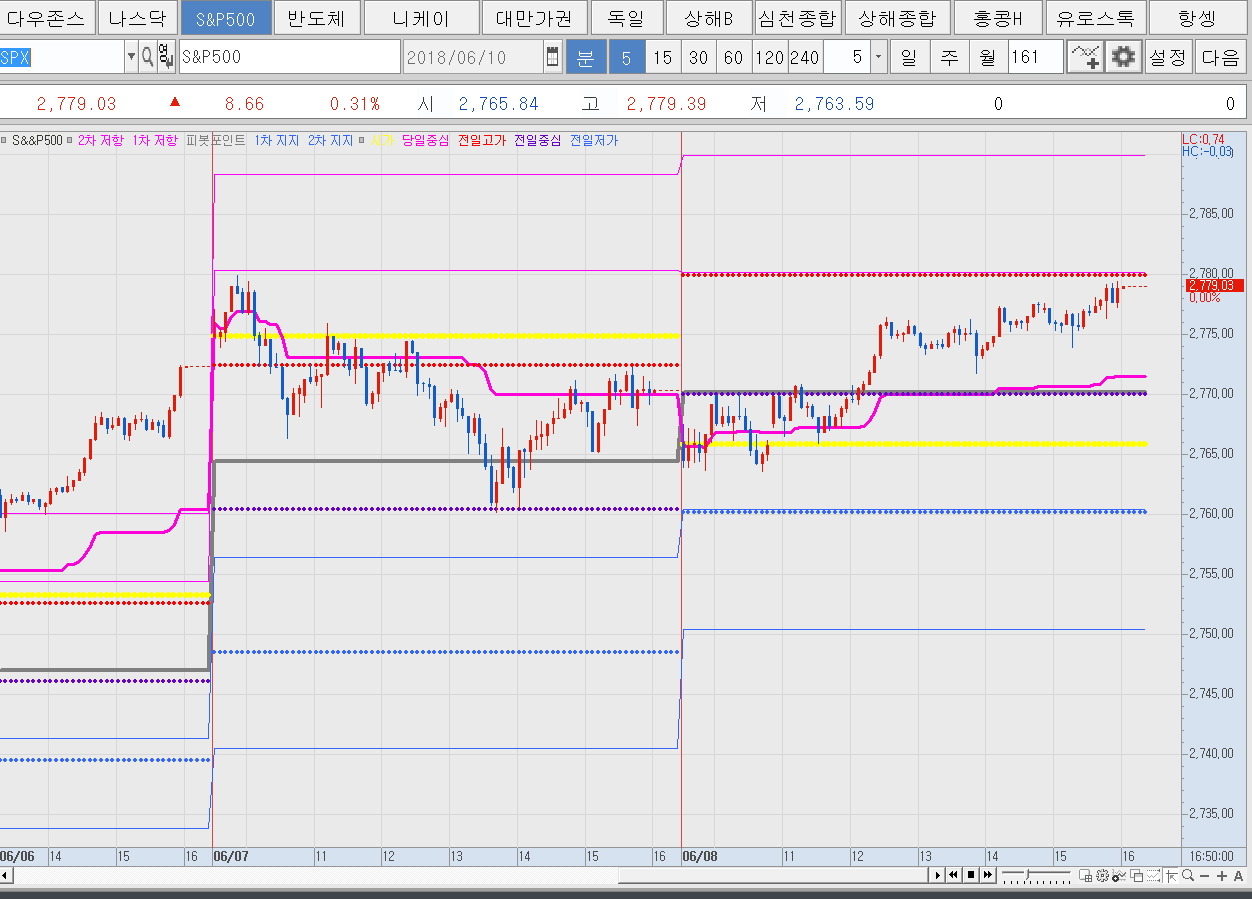Toggle the 분 (minute) period button
1252x899 pixels.
coord(586,58)
